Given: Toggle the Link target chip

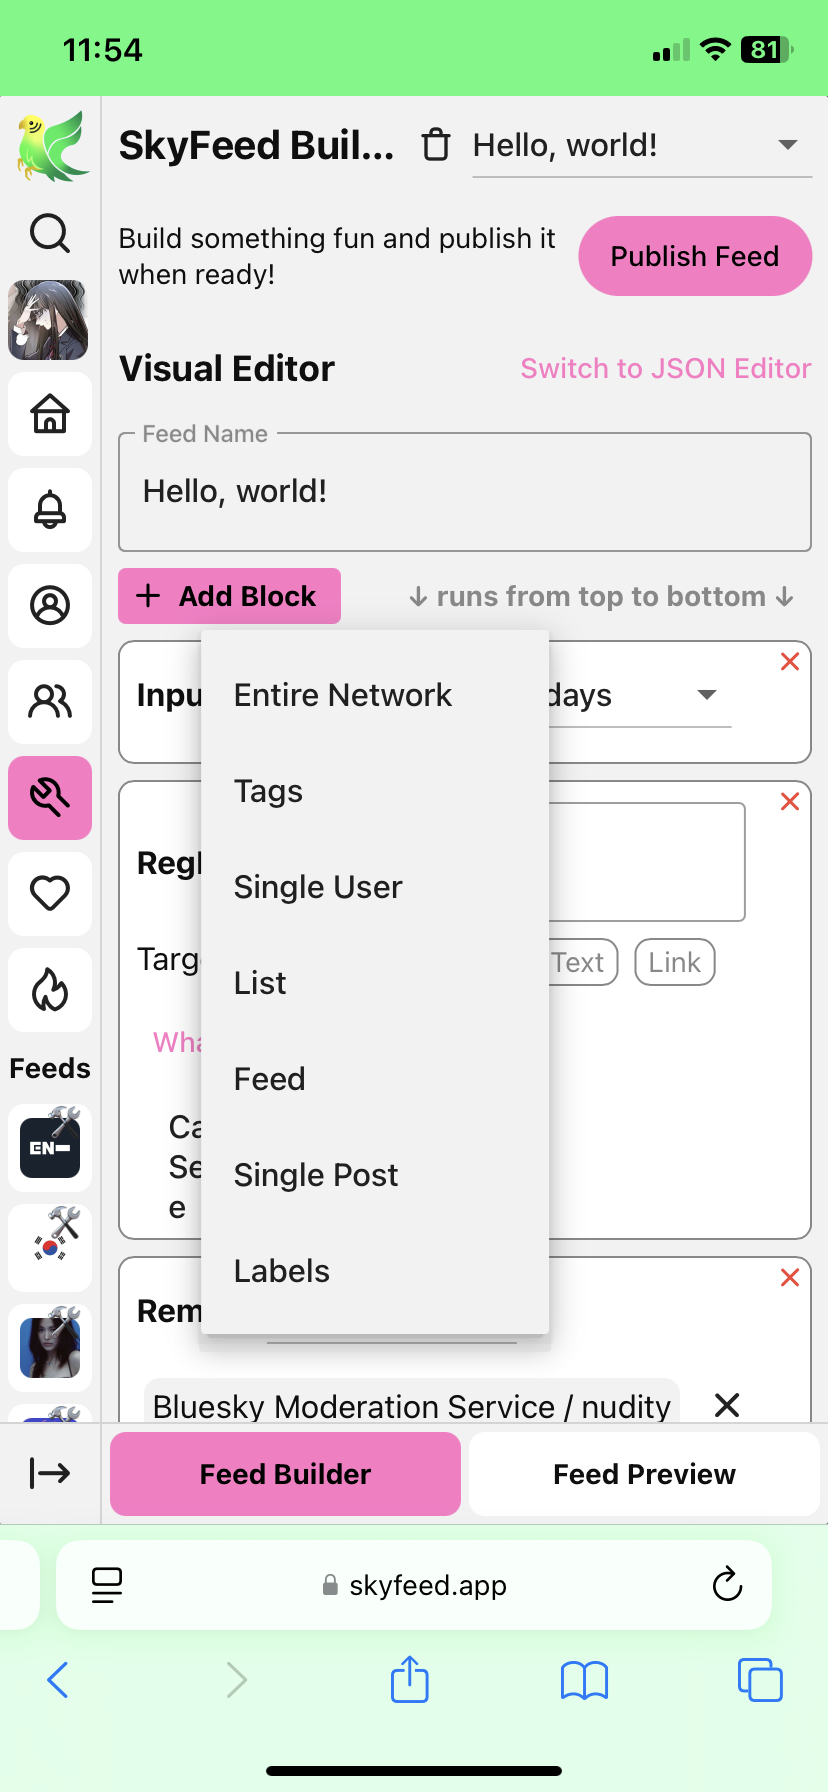Looking at the screenshot, I should click(674, 962).
